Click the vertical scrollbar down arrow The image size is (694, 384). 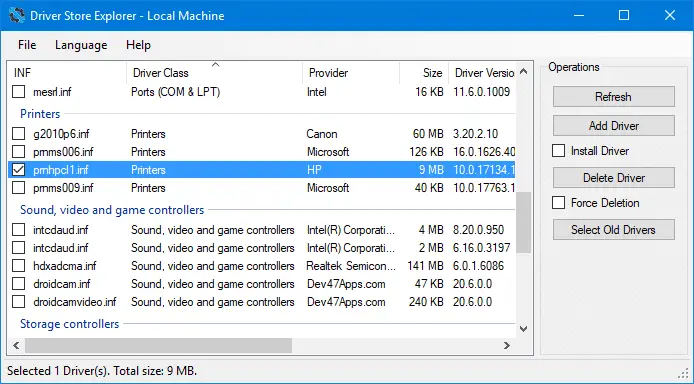(x=524, y=329)
